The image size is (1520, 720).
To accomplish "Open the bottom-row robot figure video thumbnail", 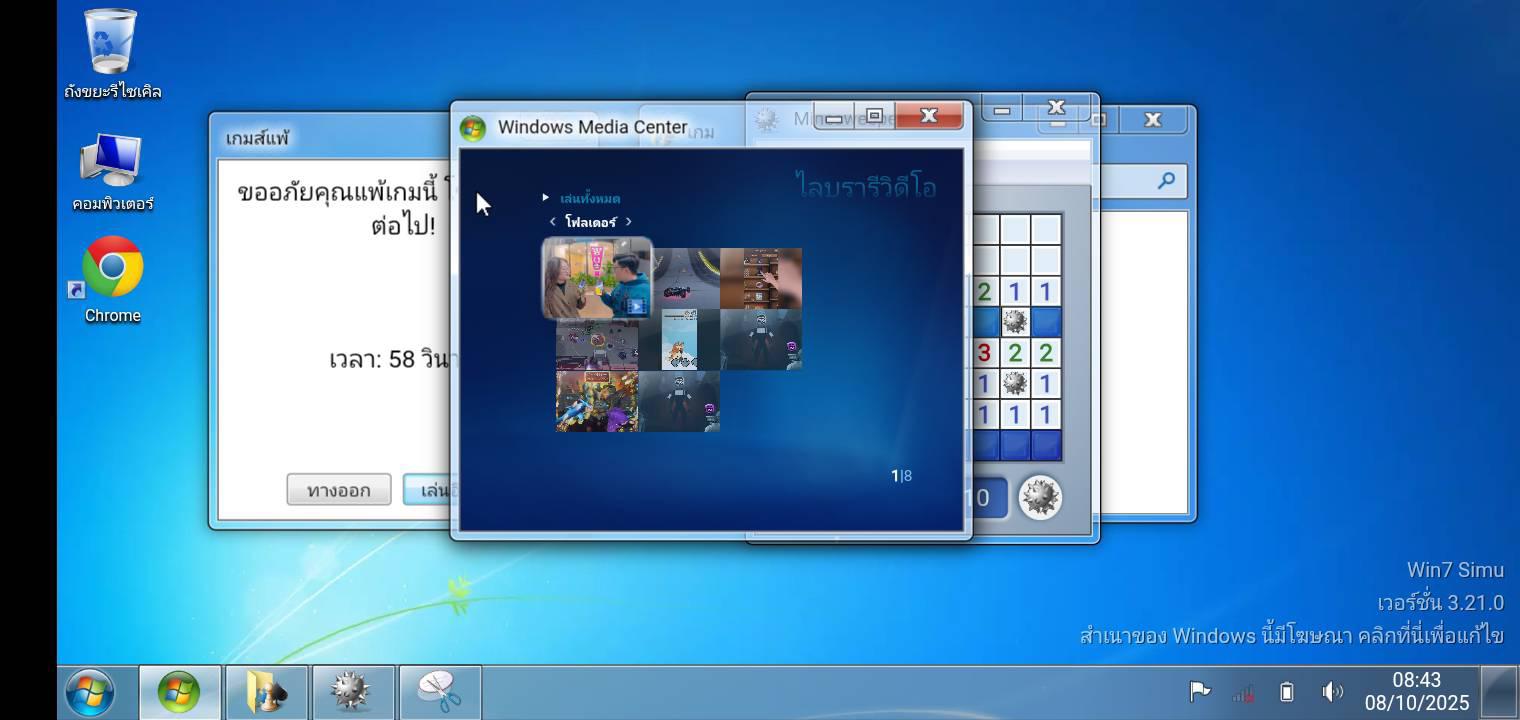I will point(679,401).
